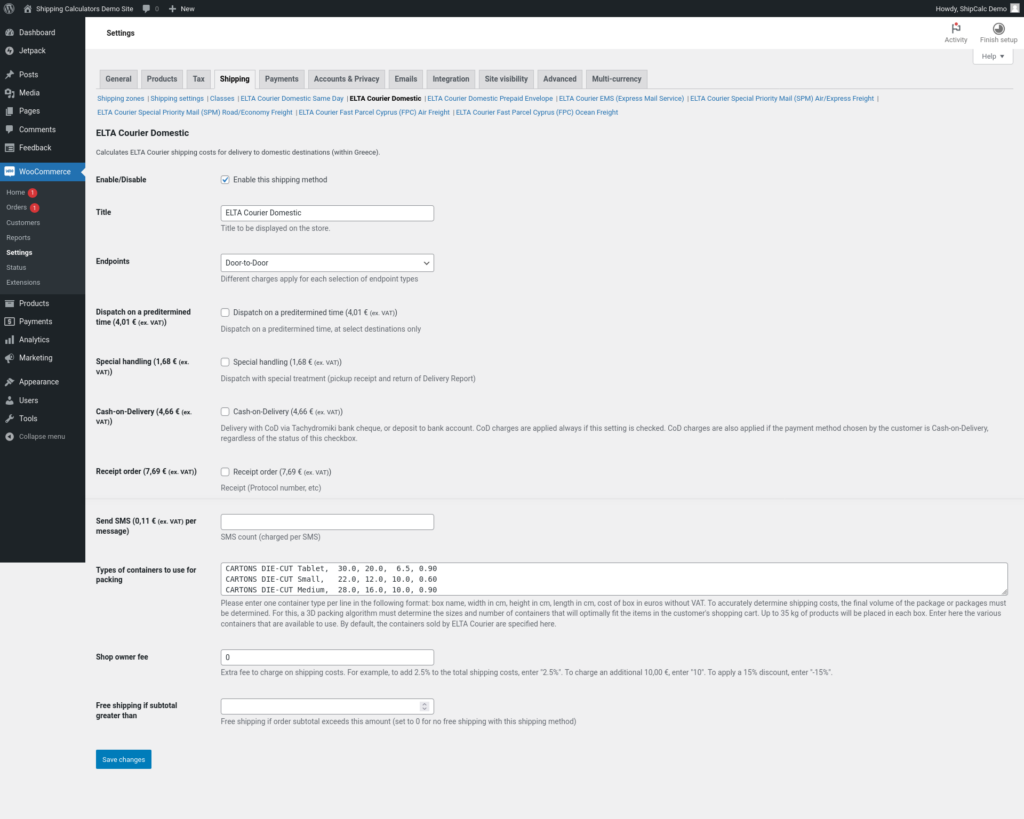Image resolution: width=1024 pixels, height=819 pixels.
Task: Click the Send SMS count field
Action: [x=327, y=522]
